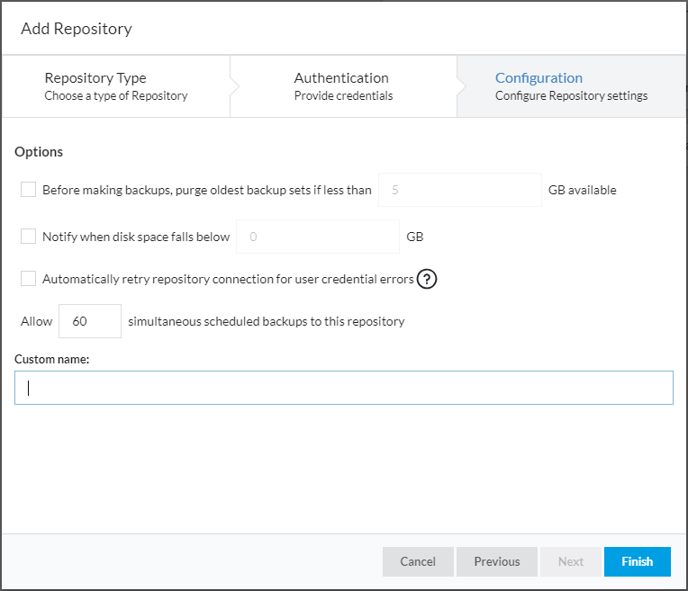Go back with the Previous button

[x=497, y=562]
